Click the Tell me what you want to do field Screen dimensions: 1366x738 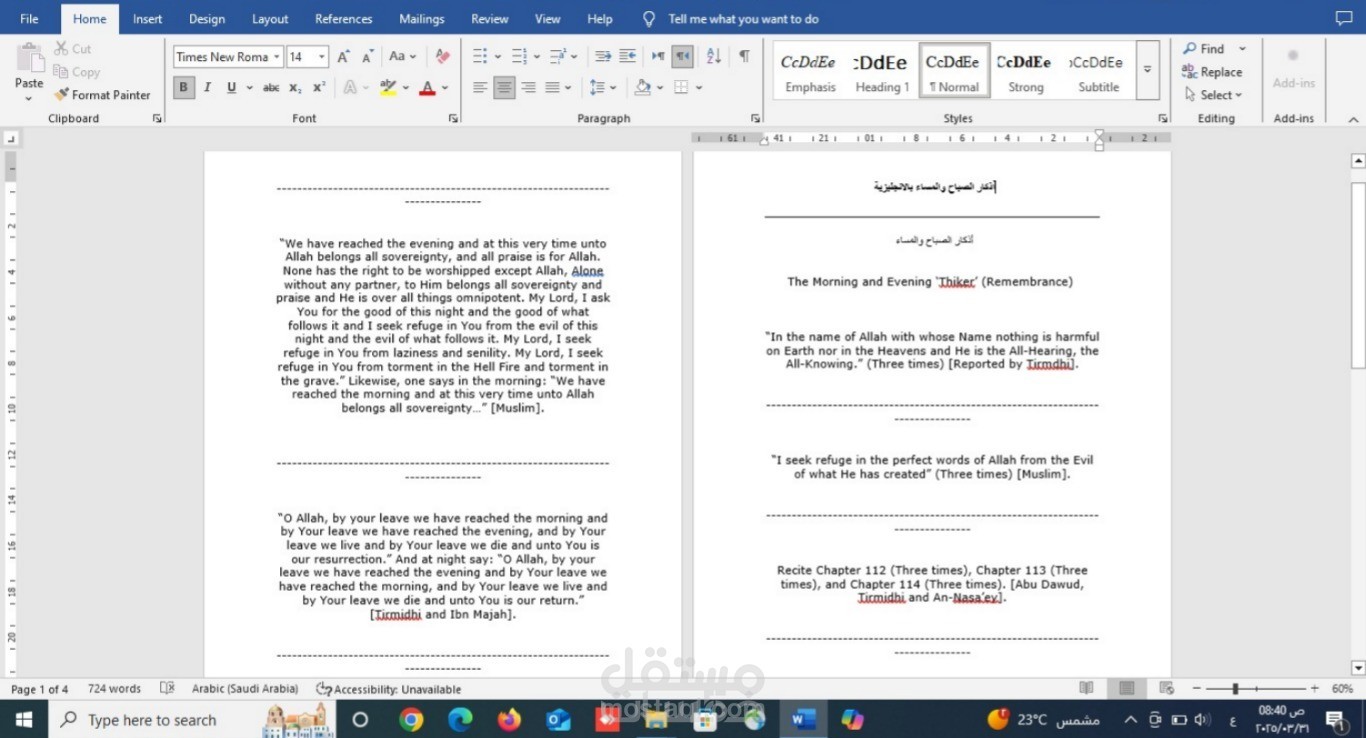(743, 19)
